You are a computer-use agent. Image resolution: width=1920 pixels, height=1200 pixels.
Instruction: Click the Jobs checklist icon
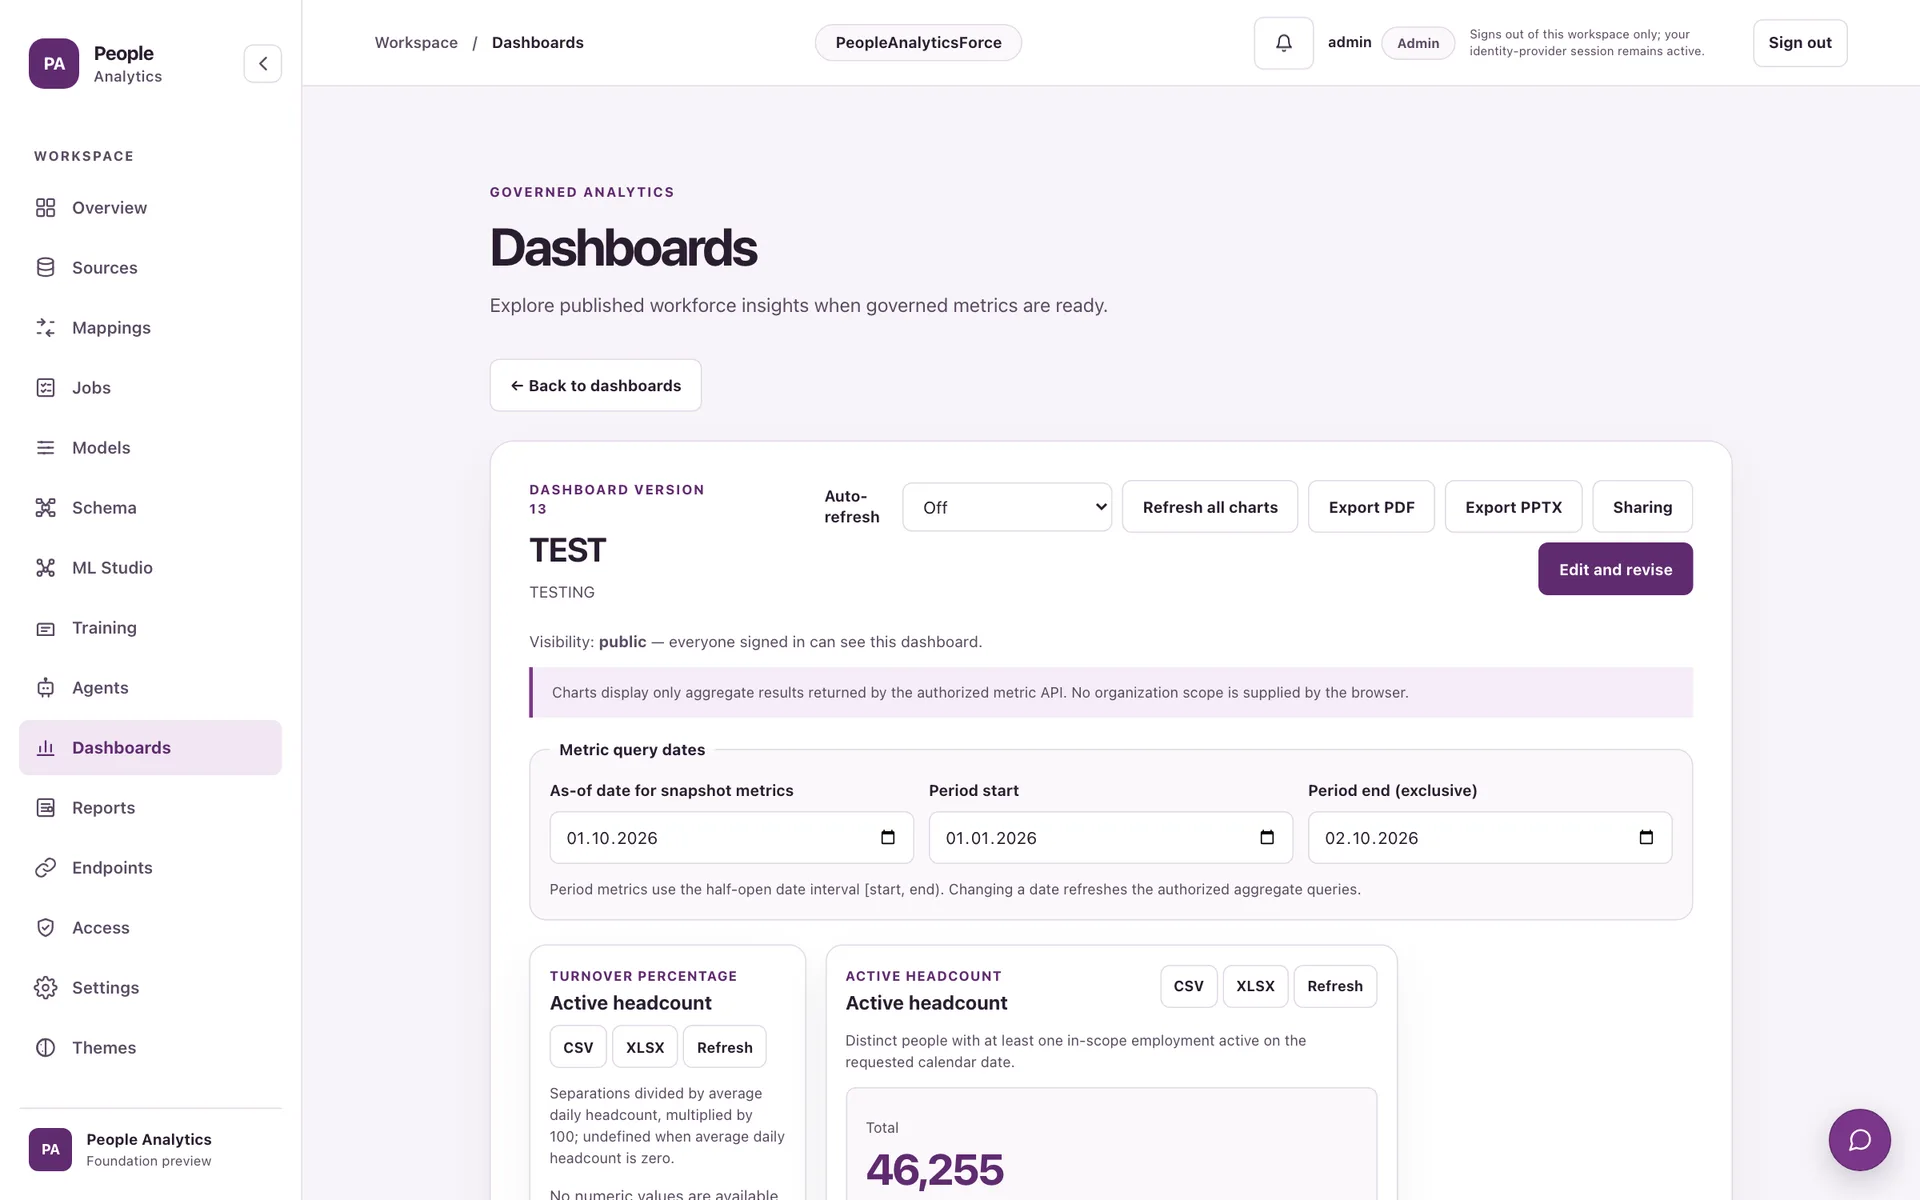(45, 388)
